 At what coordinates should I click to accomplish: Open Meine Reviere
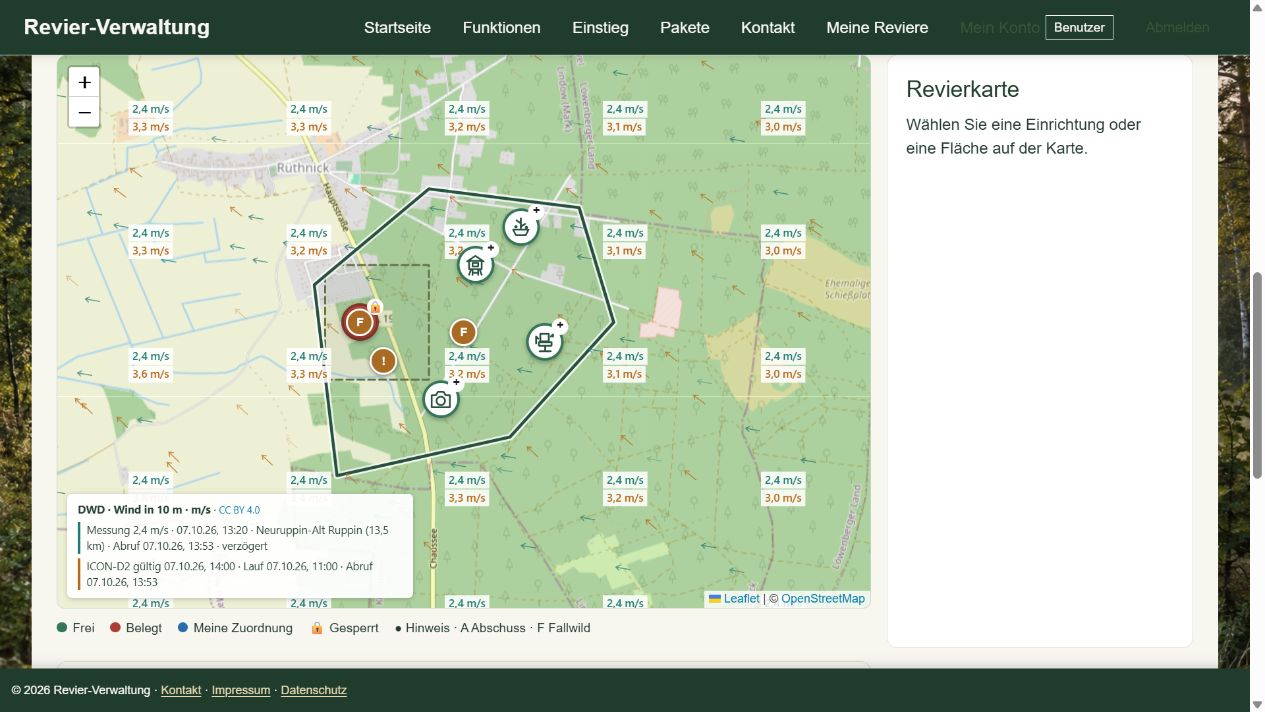coord(877,28)
